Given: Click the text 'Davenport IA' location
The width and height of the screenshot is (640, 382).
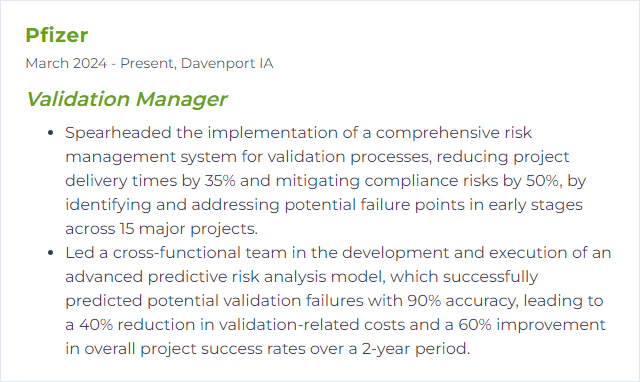Looking at the screenshot, I should (227, 63).
